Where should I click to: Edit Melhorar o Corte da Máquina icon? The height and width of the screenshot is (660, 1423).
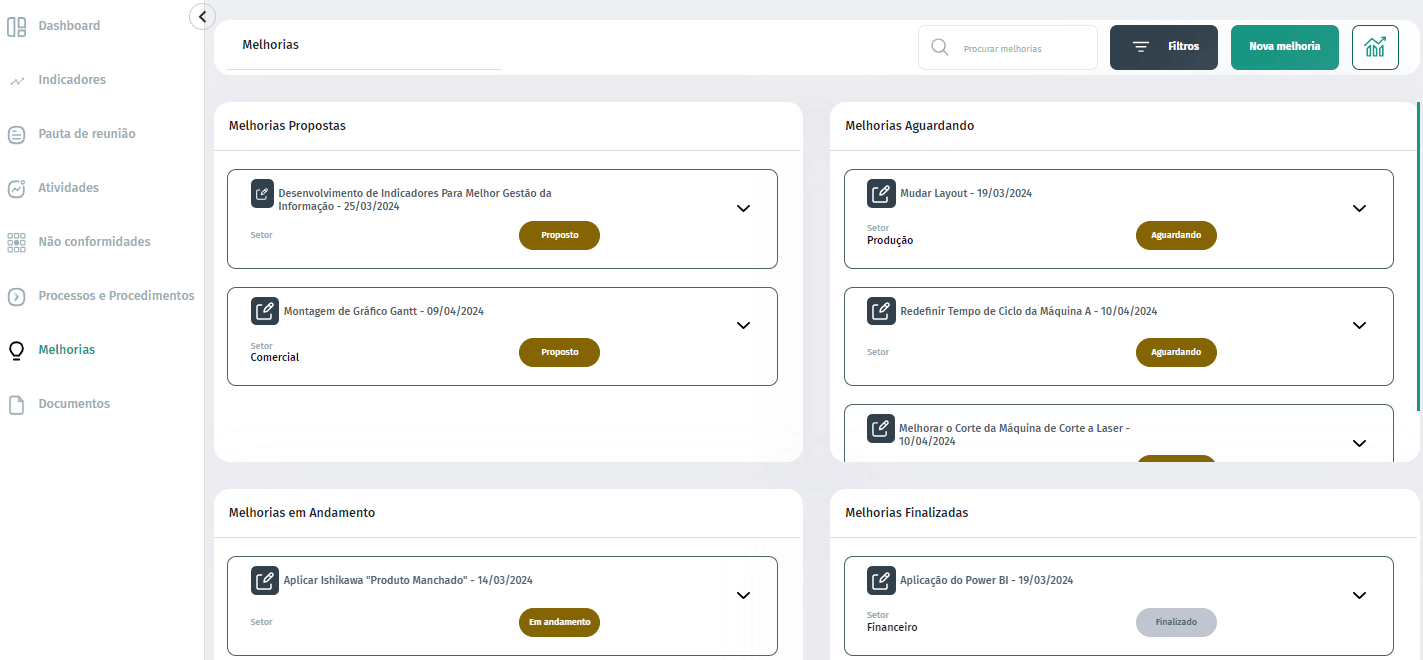tap(881, 429)
